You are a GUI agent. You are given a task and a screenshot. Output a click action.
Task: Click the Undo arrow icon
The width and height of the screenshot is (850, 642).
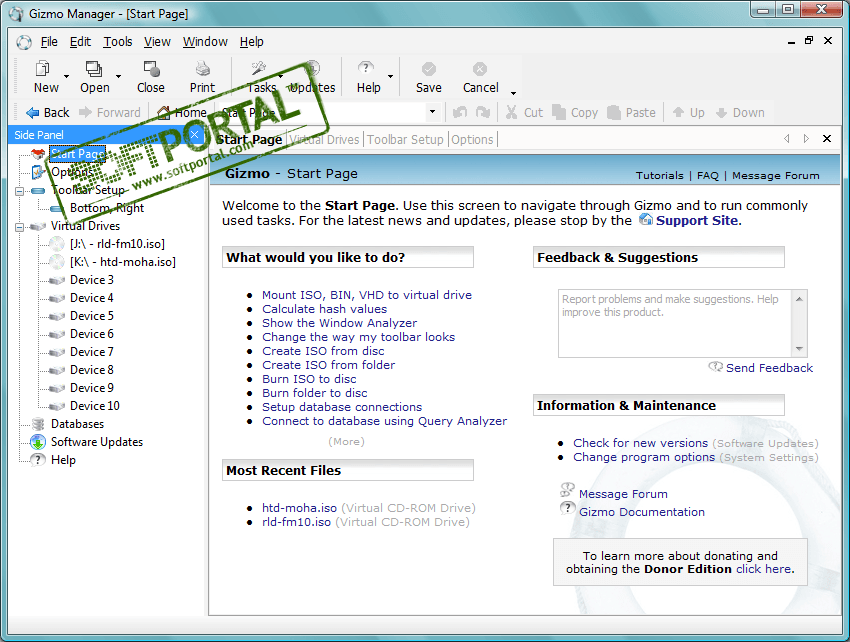(460, 112)
